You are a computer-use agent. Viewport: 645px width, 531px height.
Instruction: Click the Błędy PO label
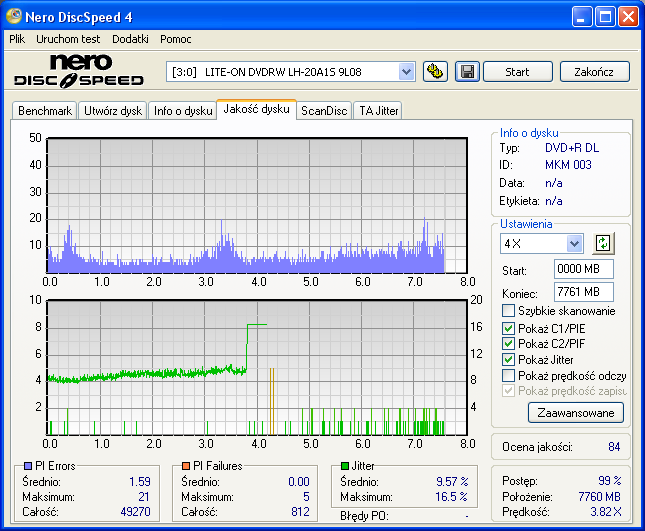[x=364, y=516]
